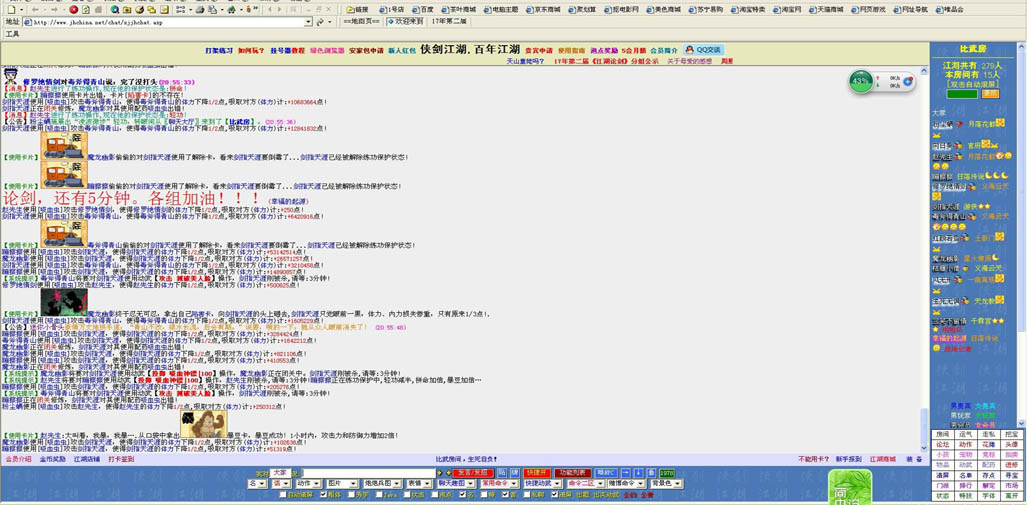Toggle the 状态 checkbox
The width and height of the screenshot is (1027, 505).
click(407, 495)
